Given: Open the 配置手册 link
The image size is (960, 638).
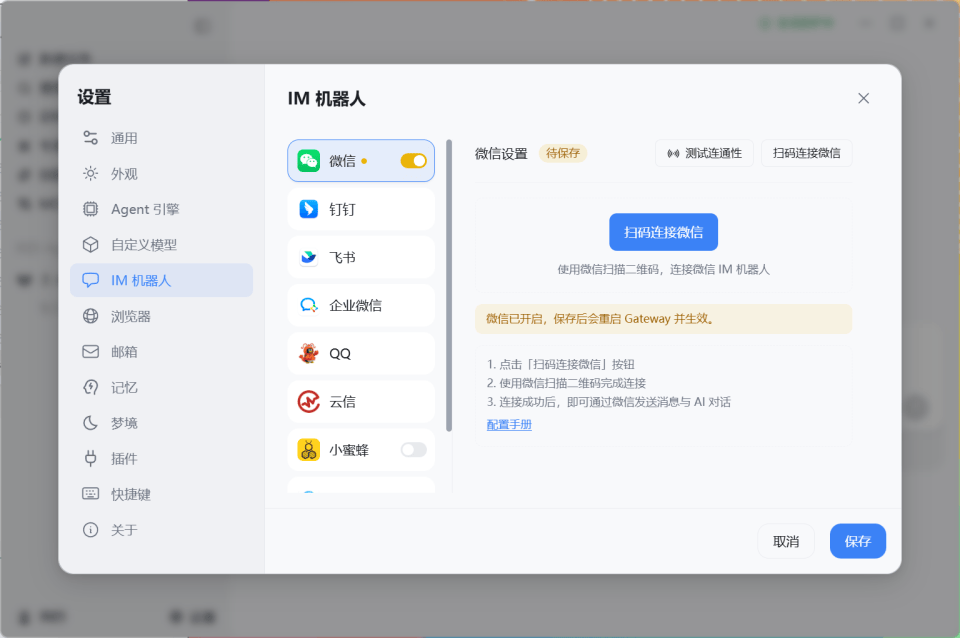Looking at the screenshot, I should [x=509, y=424].
